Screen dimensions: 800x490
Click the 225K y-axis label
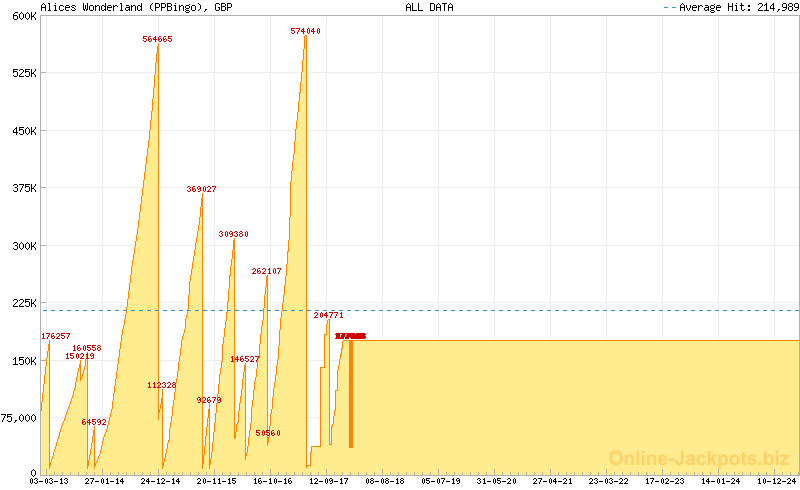point(23,303)
